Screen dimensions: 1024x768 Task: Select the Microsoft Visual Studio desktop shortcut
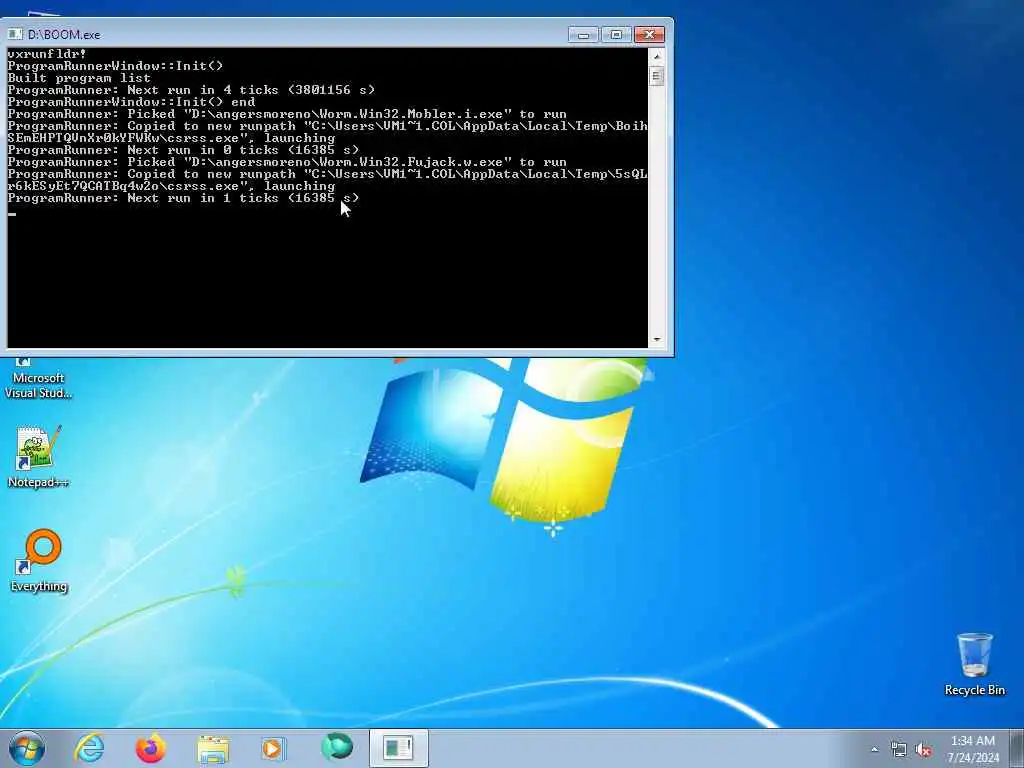click(38, 379)
